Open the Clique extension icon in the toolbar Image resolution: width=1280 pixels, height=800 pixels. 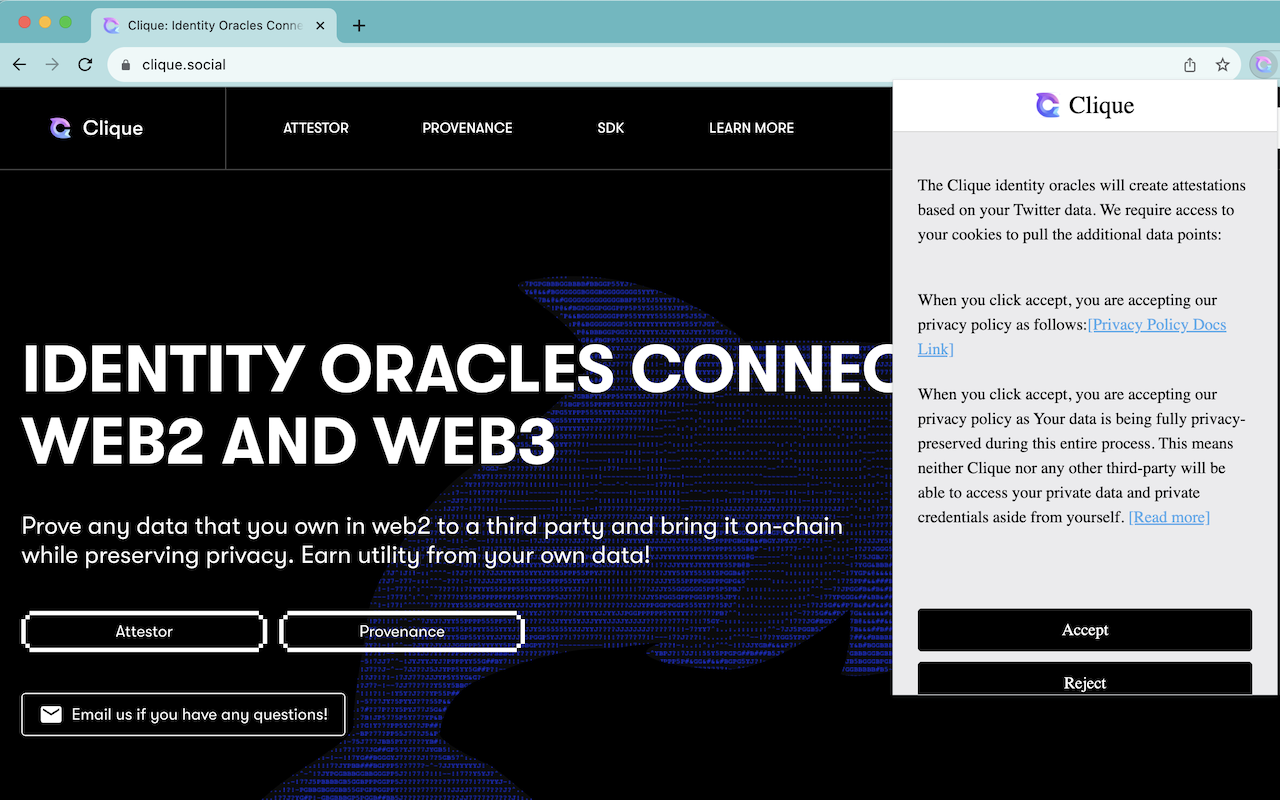point(1262,64)
